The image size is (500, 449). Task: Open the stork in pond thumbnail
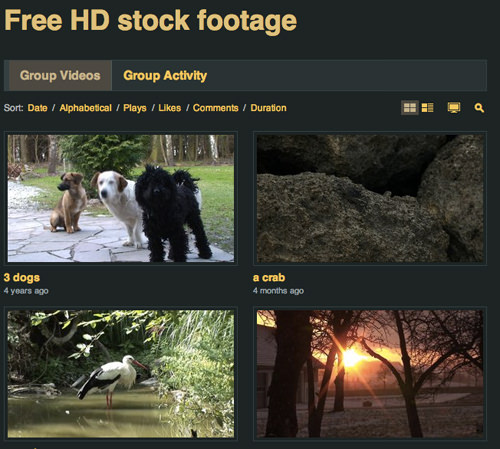[121, 374]
